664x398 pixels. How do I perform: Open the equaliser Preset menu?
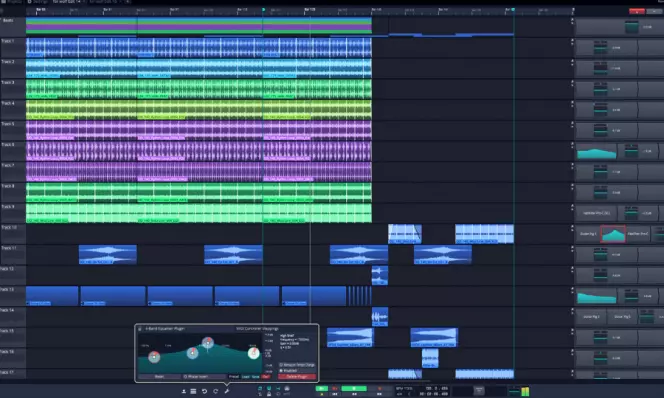click(234, 376)
